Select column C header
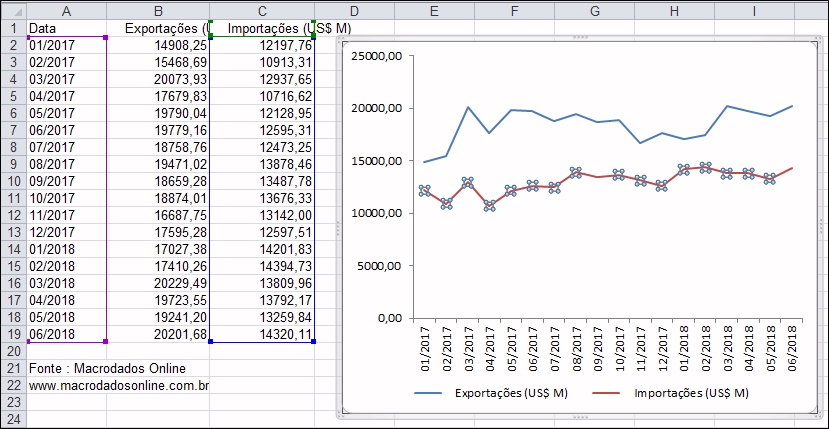829x429 pixels. pyautogui.click(x=262, y=9)
